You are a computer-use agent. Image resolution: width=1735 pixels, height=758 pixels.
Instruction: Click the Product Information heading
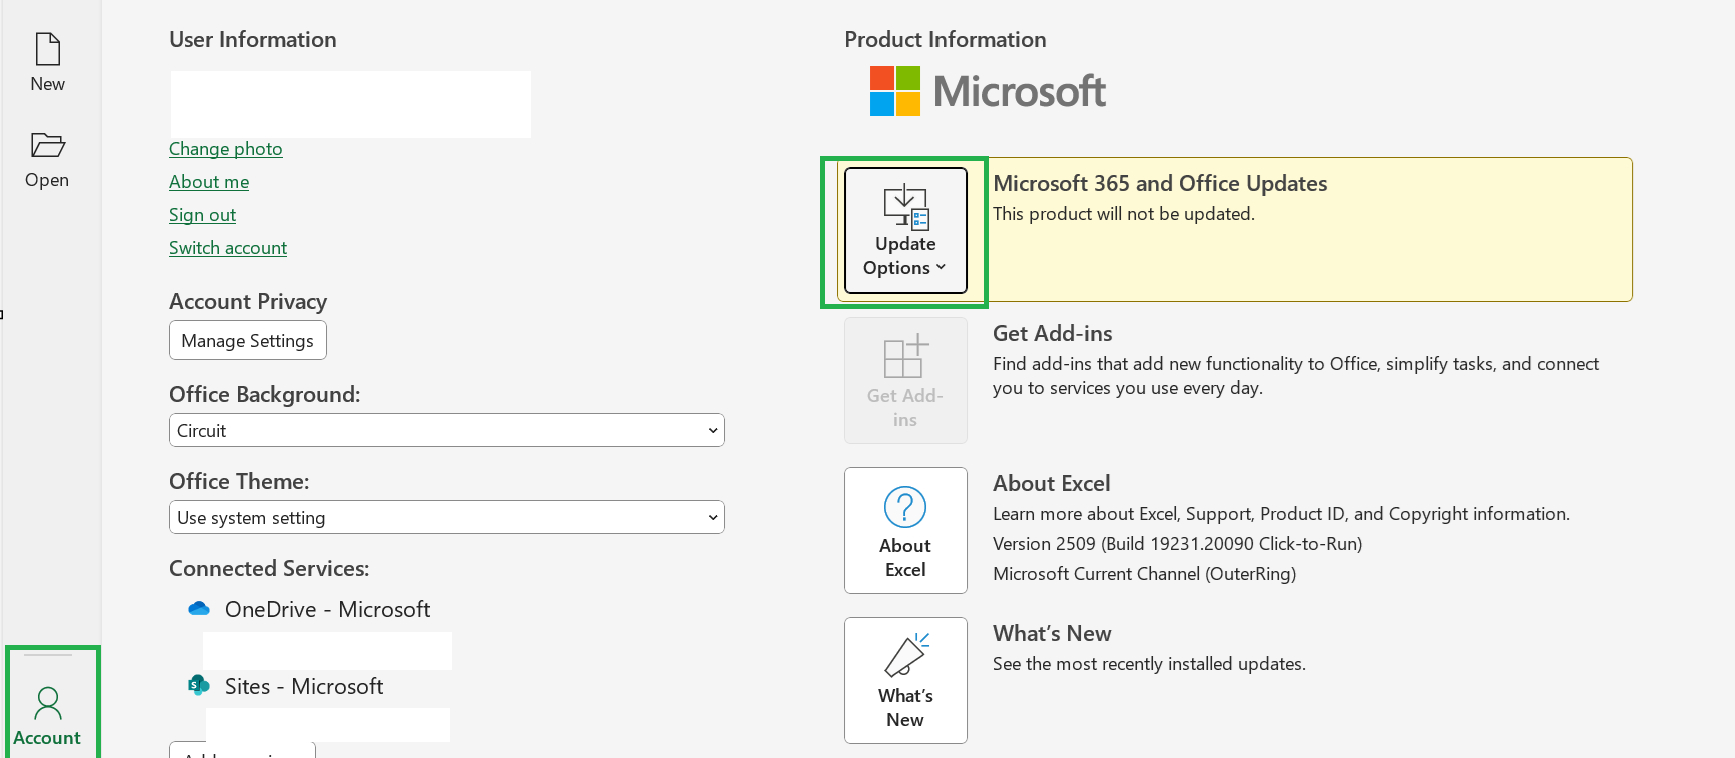[x=945, y=39]
